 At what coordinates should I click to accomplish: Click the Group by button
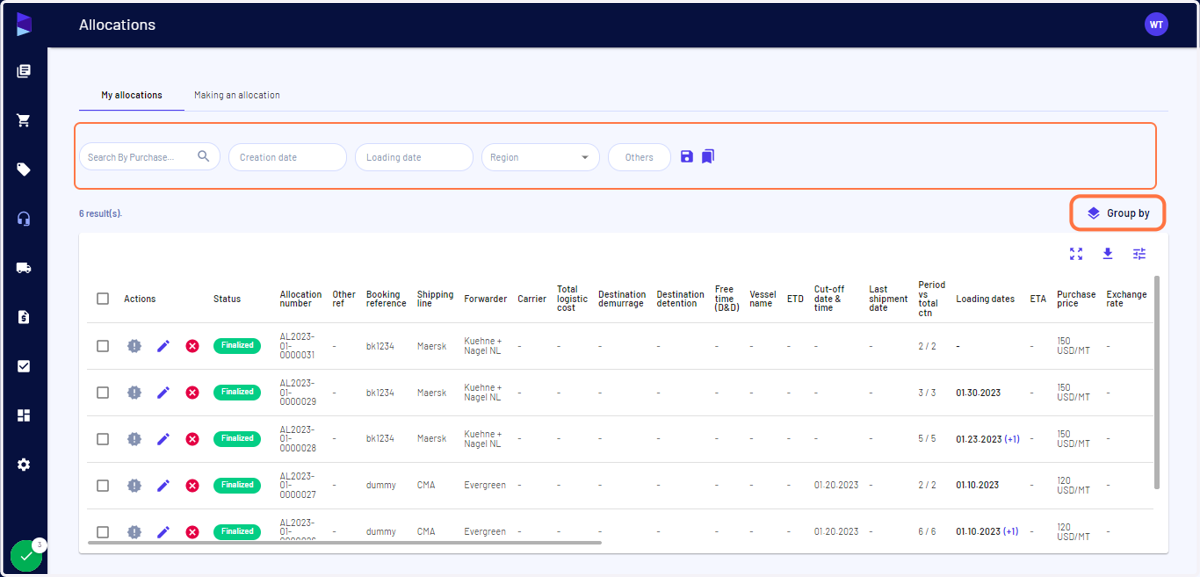pyautogui.click(x=1118, y=213)
